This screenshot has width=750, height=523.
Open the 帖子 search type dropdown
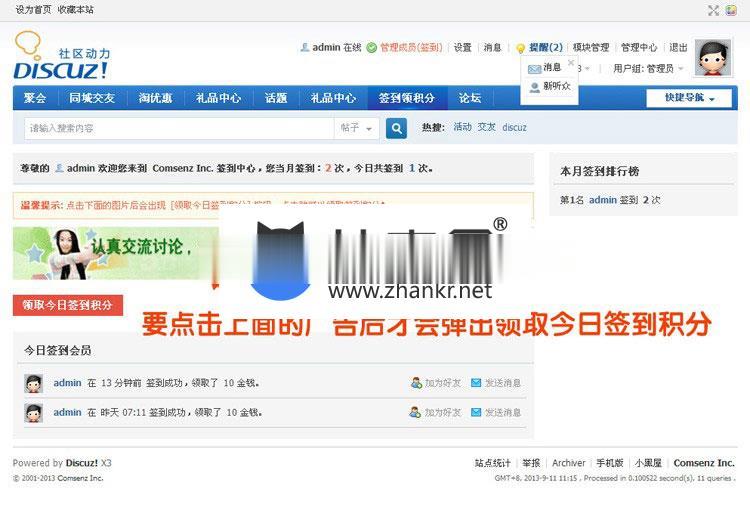[356, 128]
